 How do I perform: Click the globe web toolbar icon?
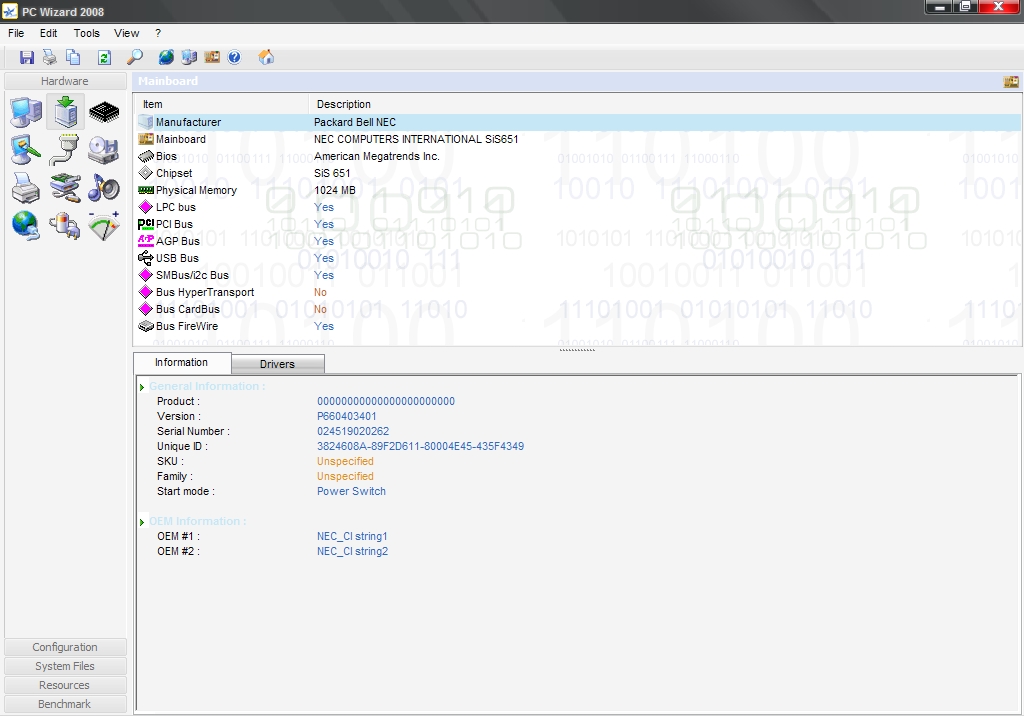tap(166, 57)
